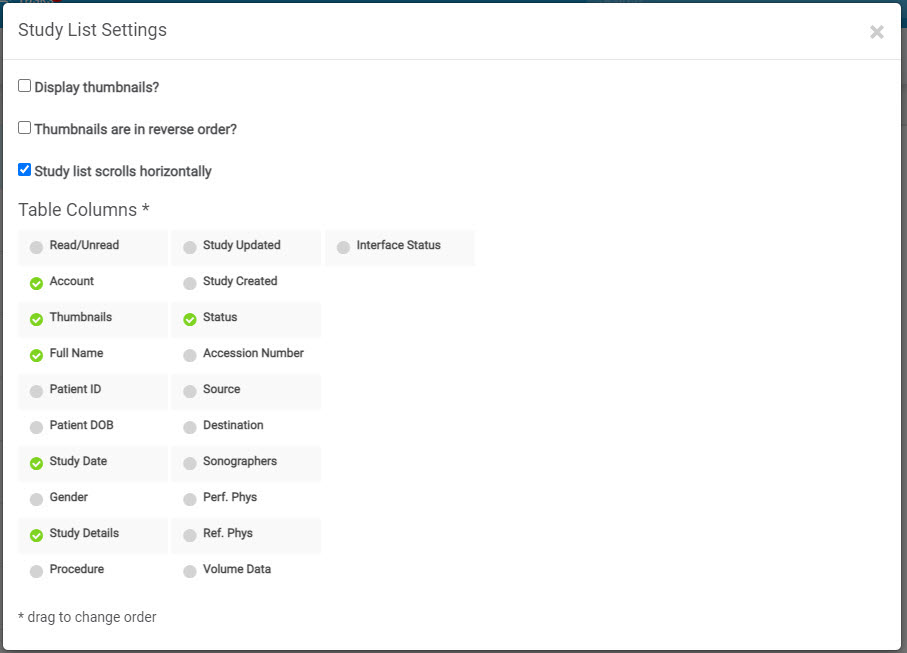This screenshot has height=653, width=907.
Task: Enable the Procedure column dot
Action: 36,571
